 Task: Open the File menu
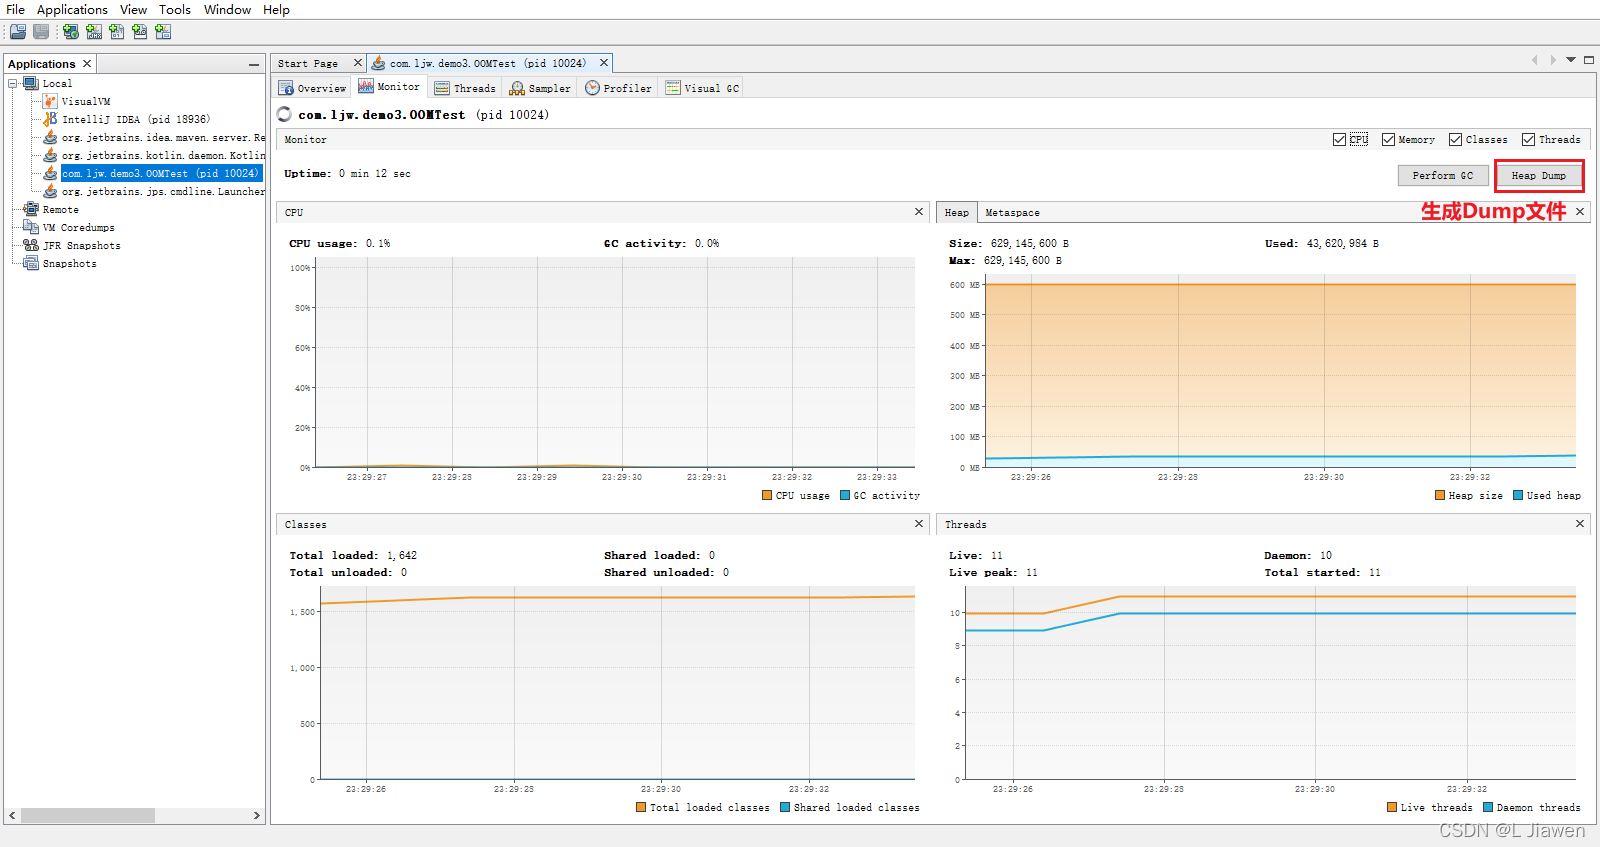[x=15, y=9]
